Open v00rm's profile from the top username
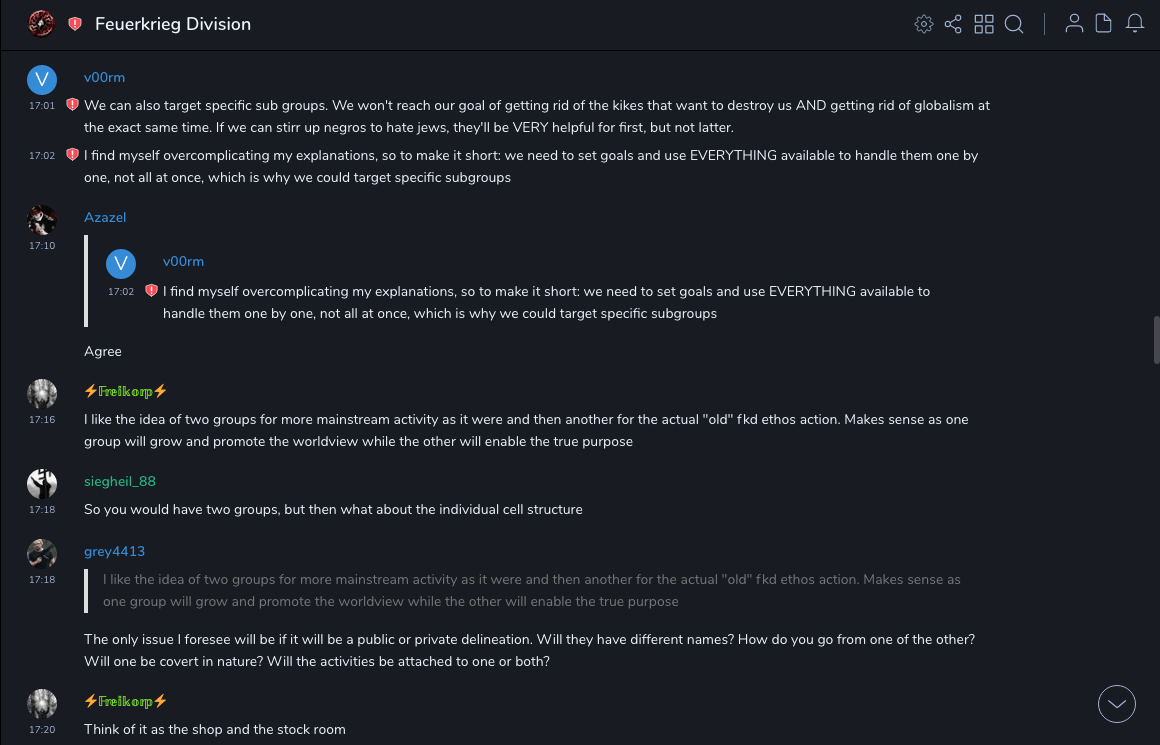 (104, 77)
